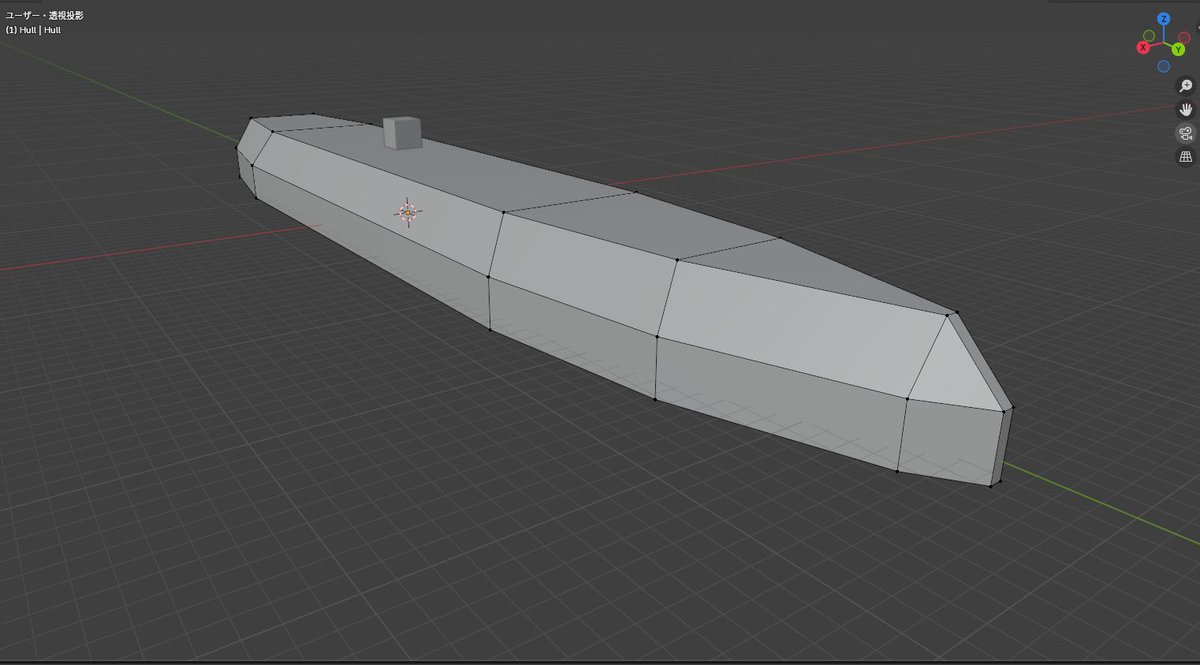Screen dimensions: 1200x665
Task: Click the zoom magnifier viewport button
Action: pos(1186,86)
